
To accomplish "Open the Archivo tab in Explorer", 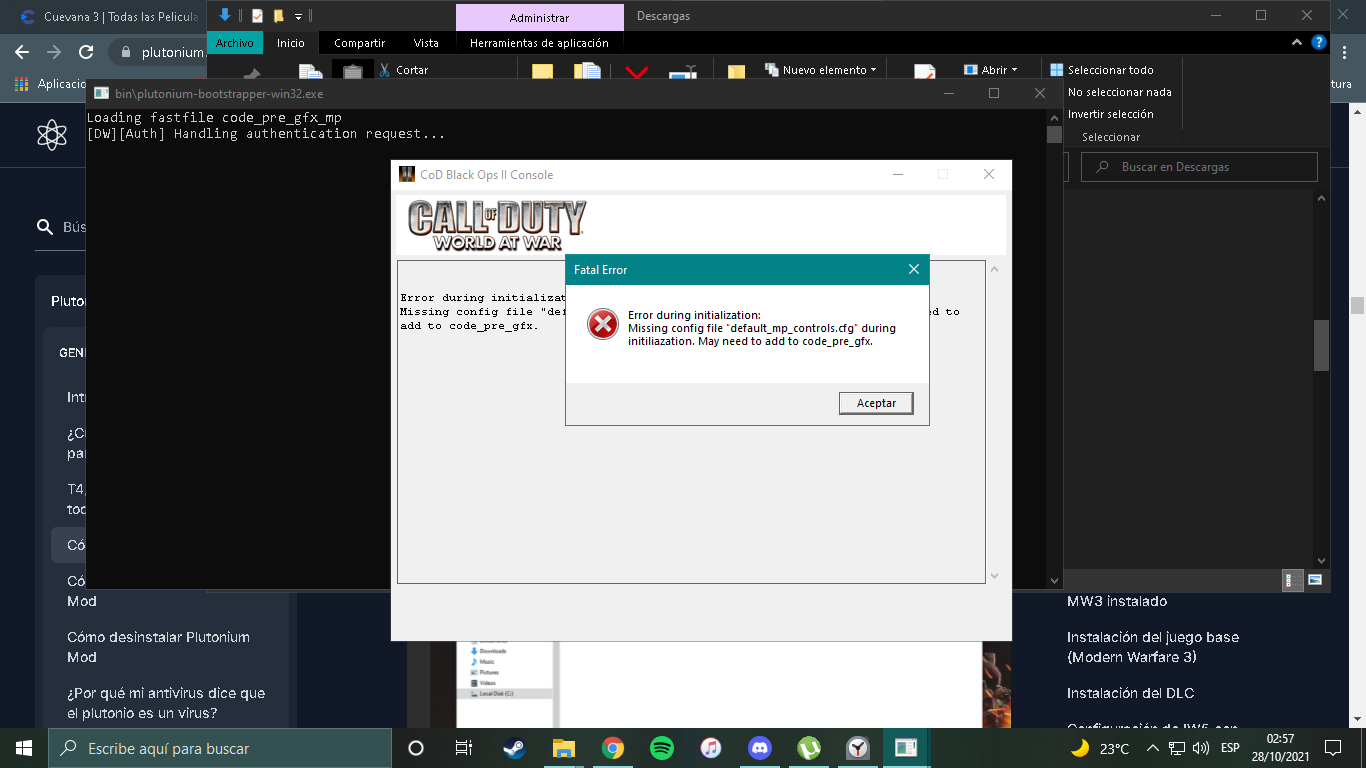I will click(235, 43).
